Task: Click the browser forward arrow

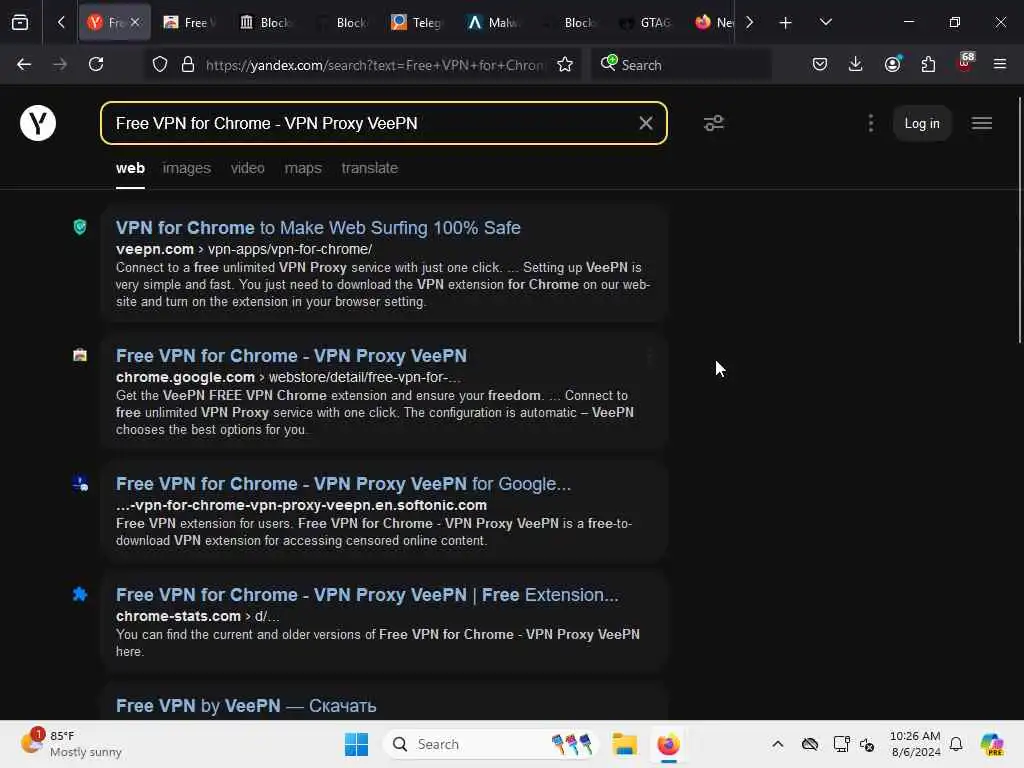Action: point(60,65)
